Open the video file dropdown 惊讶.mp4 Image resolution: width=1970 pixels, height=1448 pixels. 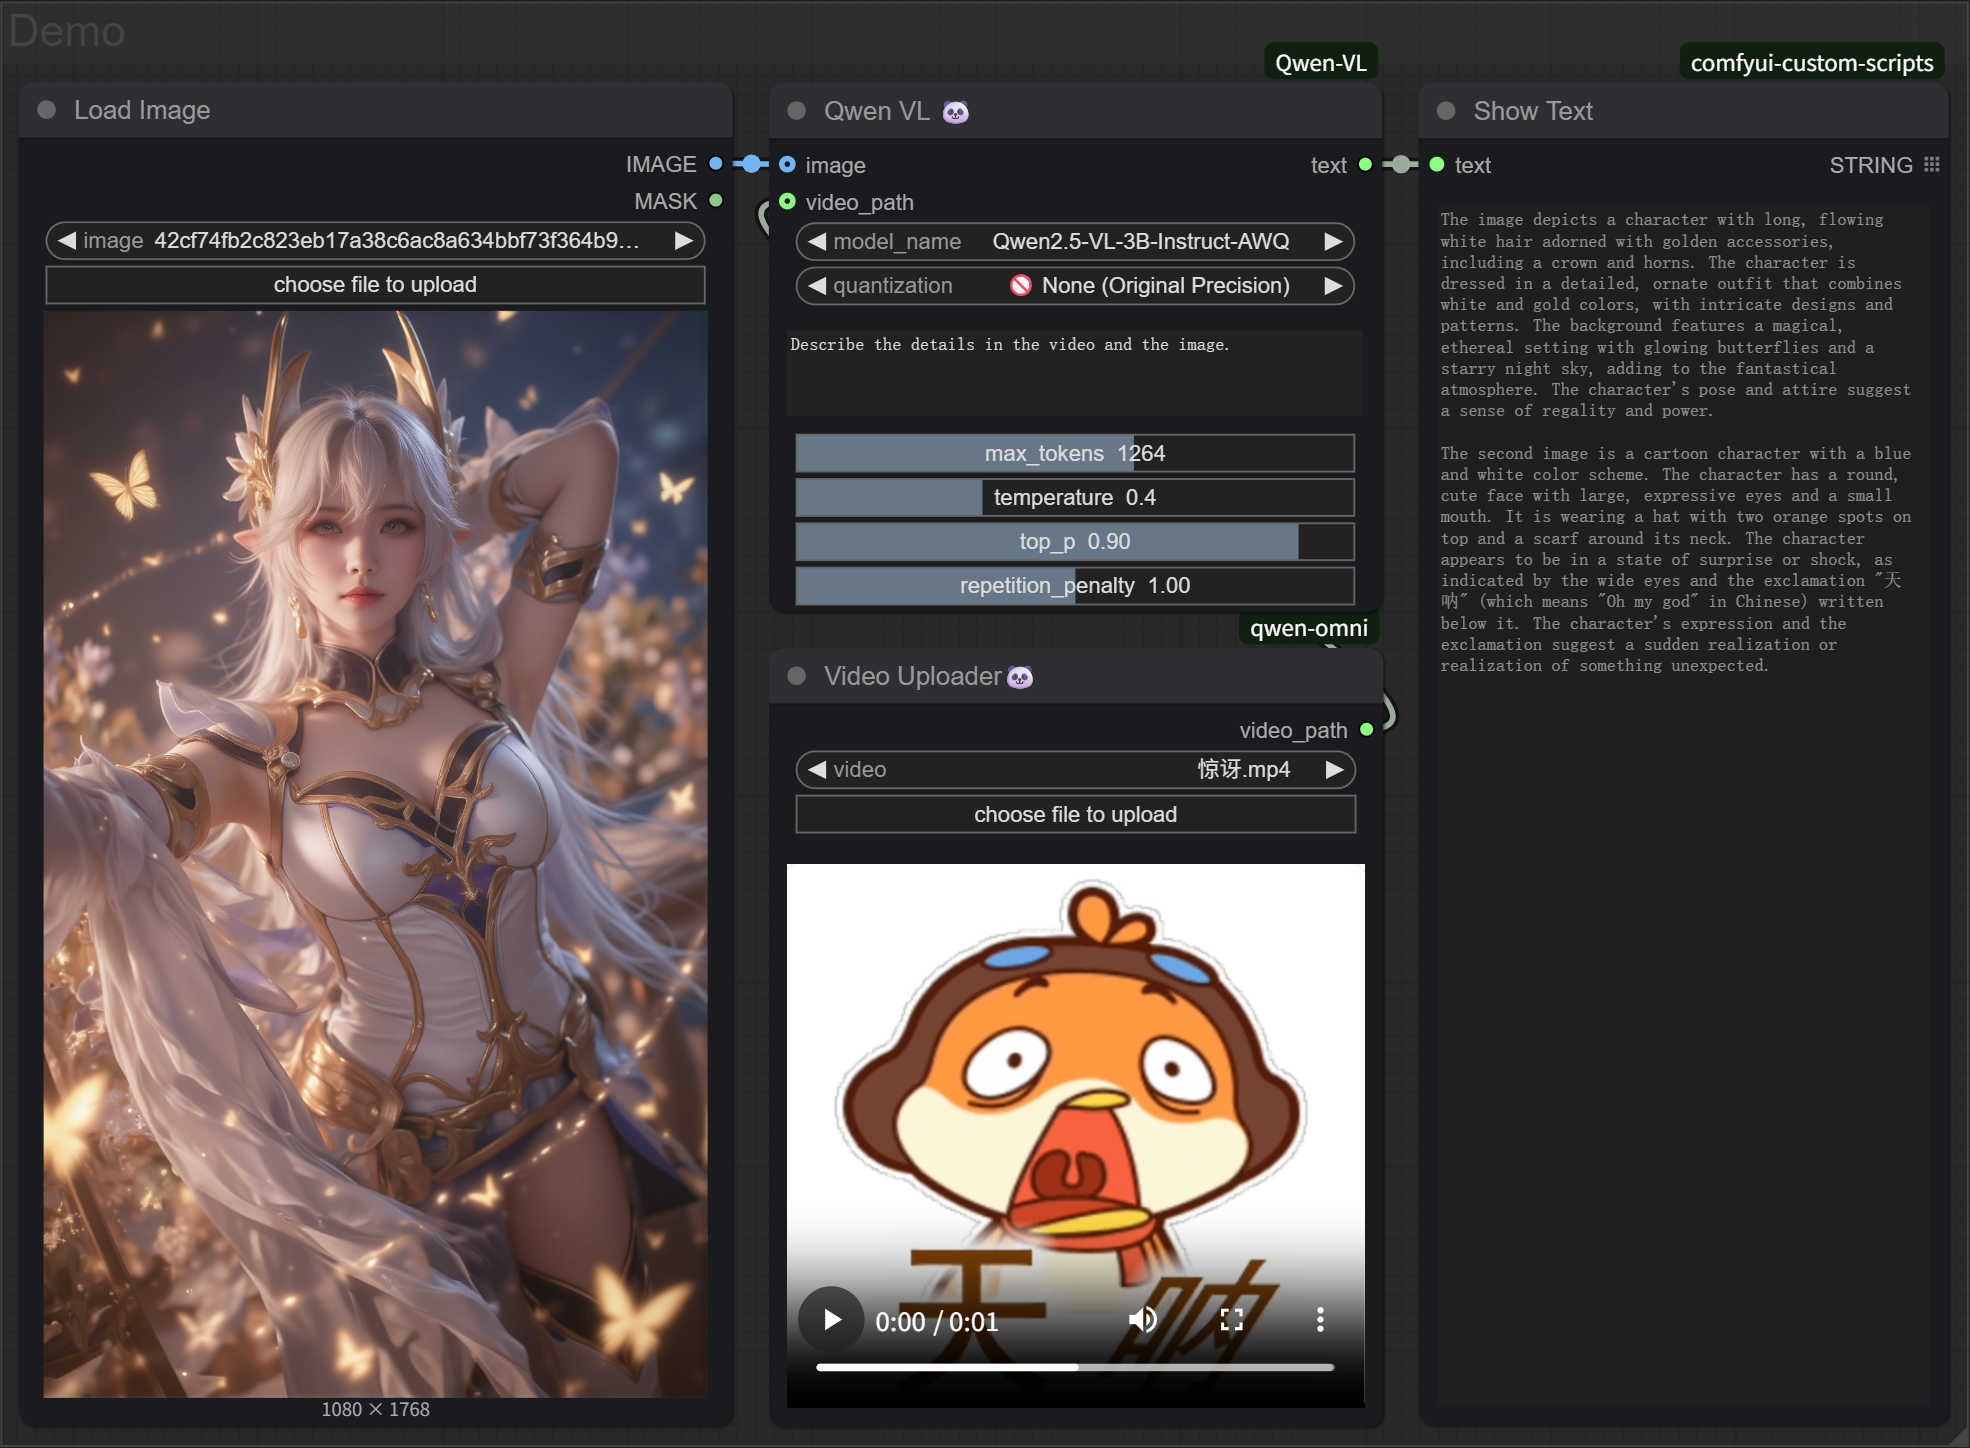tap(1075, 770)
